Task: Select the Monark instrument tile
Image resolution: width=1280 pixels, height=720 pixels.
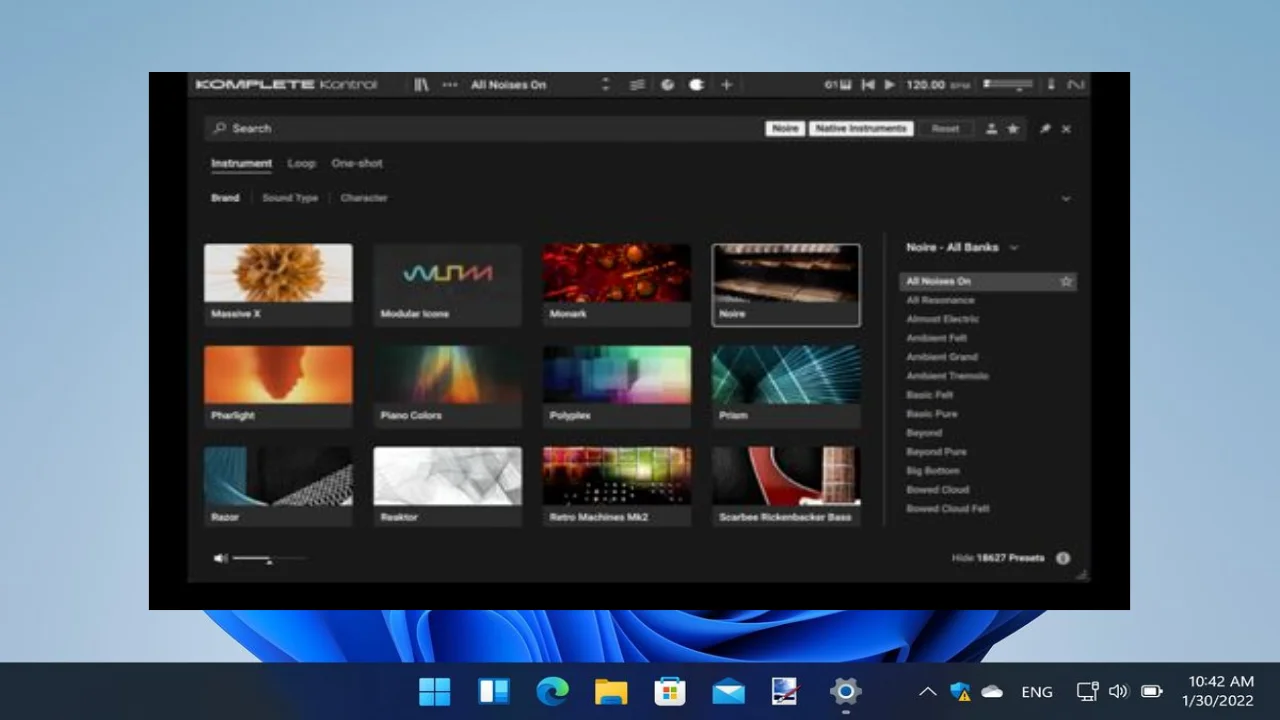Action: pos(616,284)
